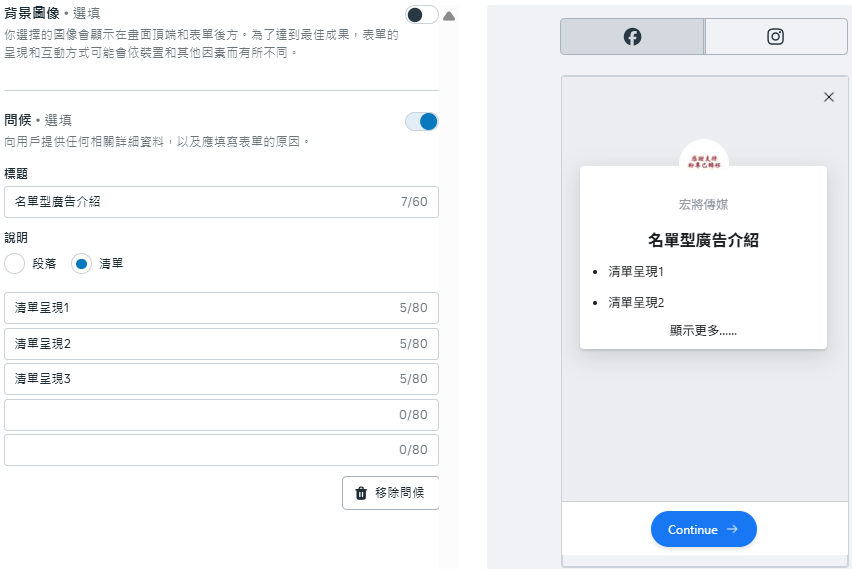Collapse section using the up arrow triangle

(x=449, y=16)
